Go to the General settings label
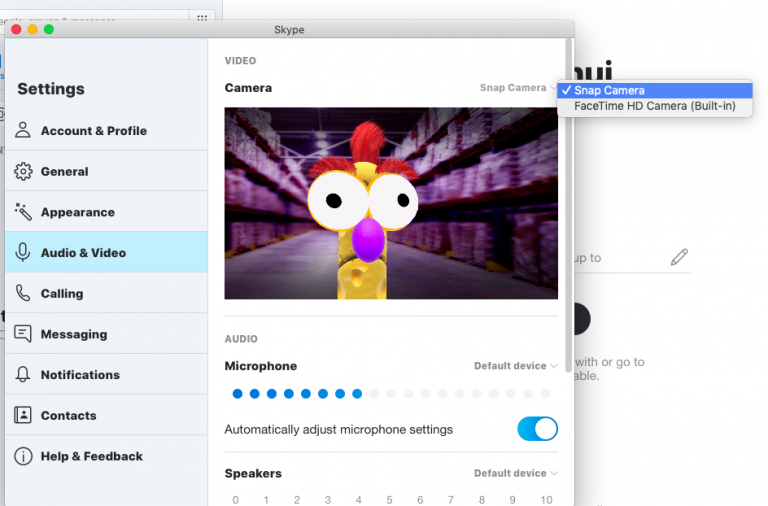This screenshot has height=506, width=768. point(64,171)
